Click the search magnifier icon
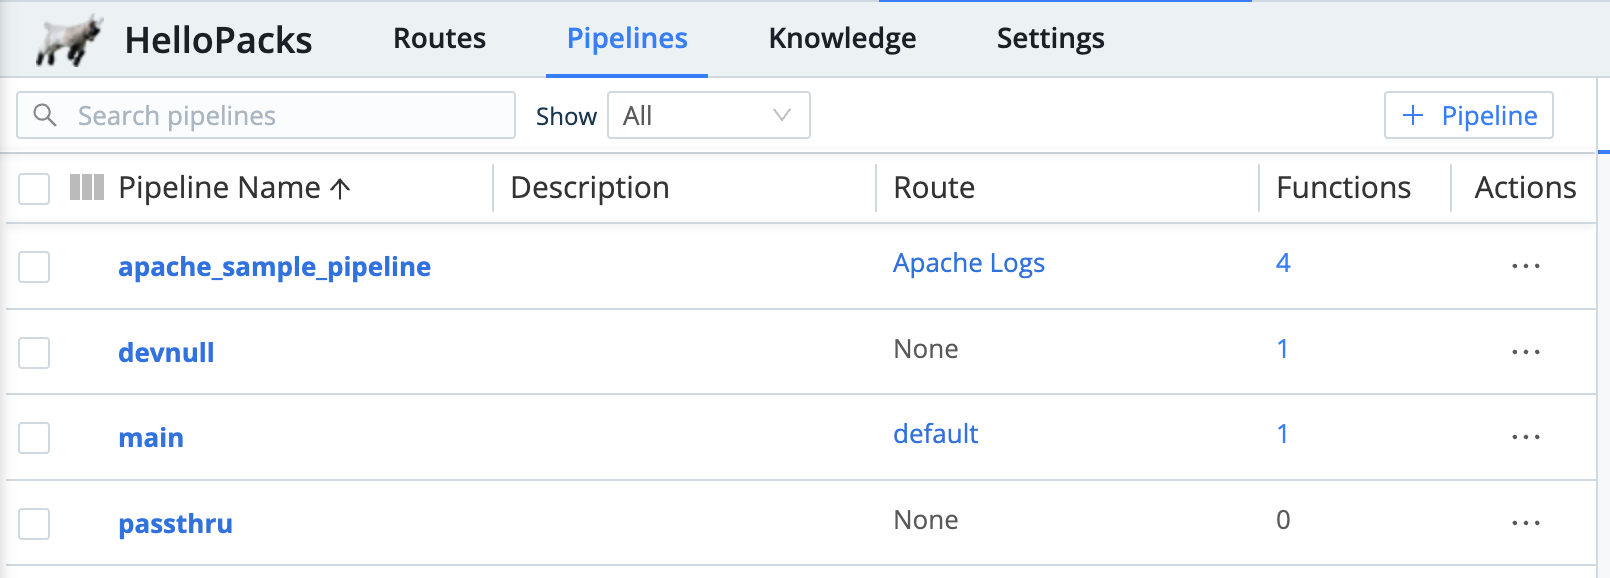 (x=45, y=115)
